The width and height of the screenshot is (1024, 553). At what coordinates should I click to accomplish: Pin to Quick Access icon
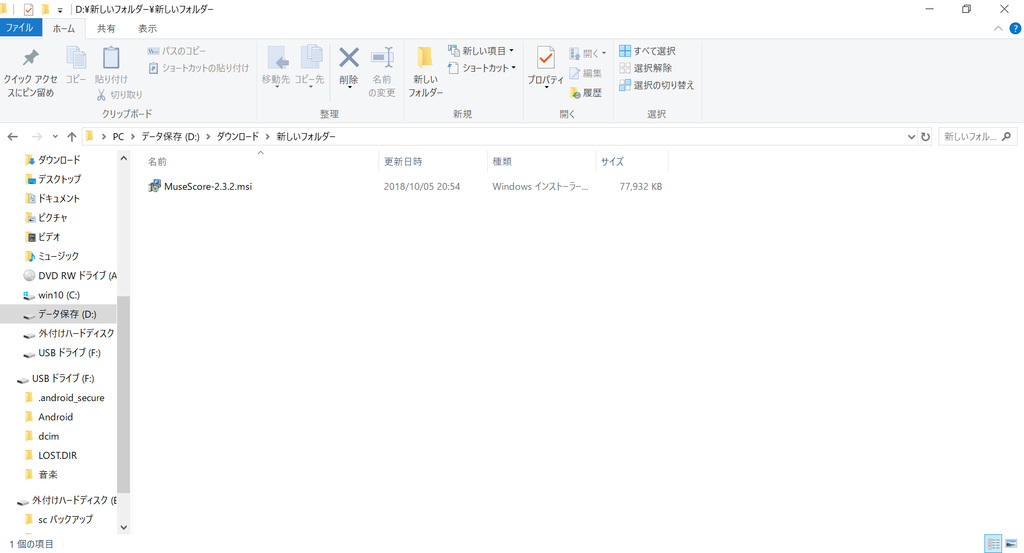tap(31, 57)
